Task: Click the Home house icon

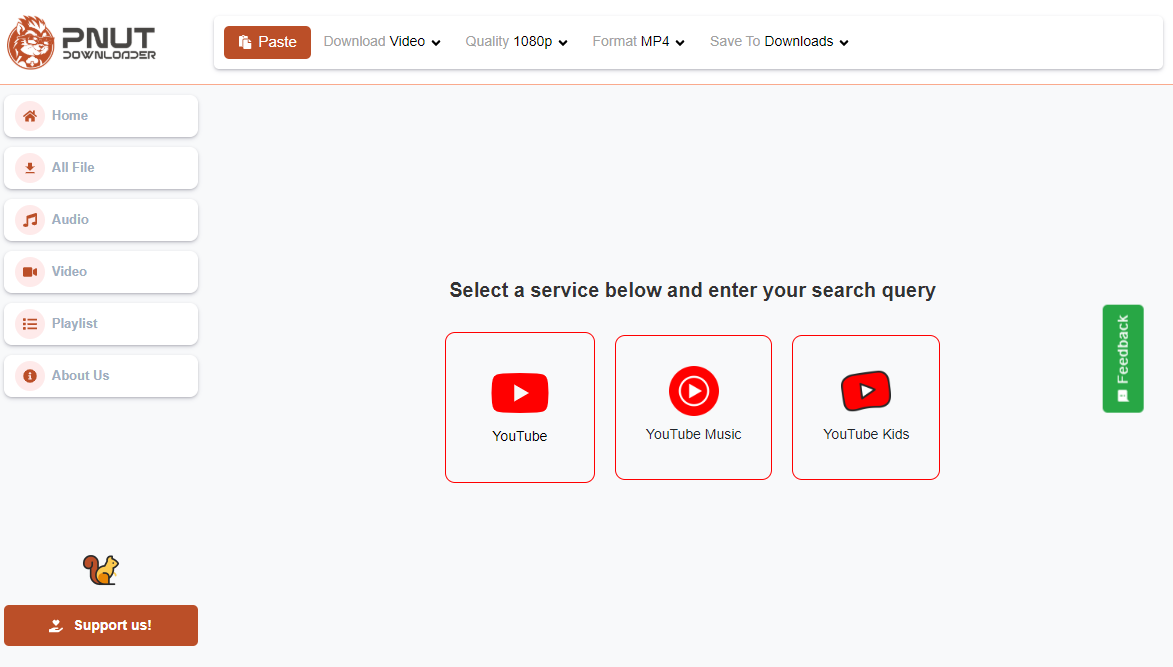Action: (x=30, y=116)
